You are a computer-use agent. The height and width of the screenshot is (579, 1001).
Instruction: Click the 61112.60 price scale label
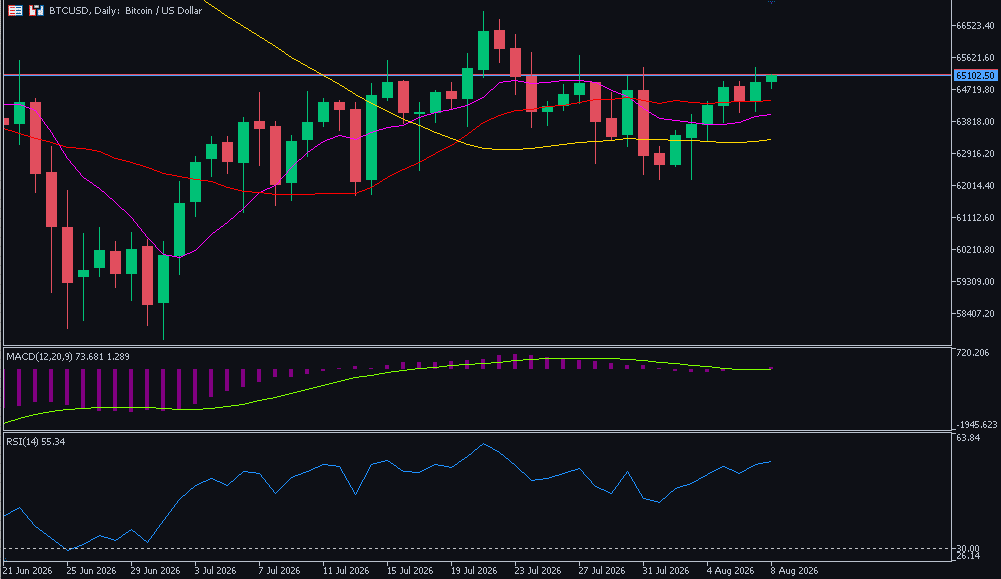click(x=975, y=217)
